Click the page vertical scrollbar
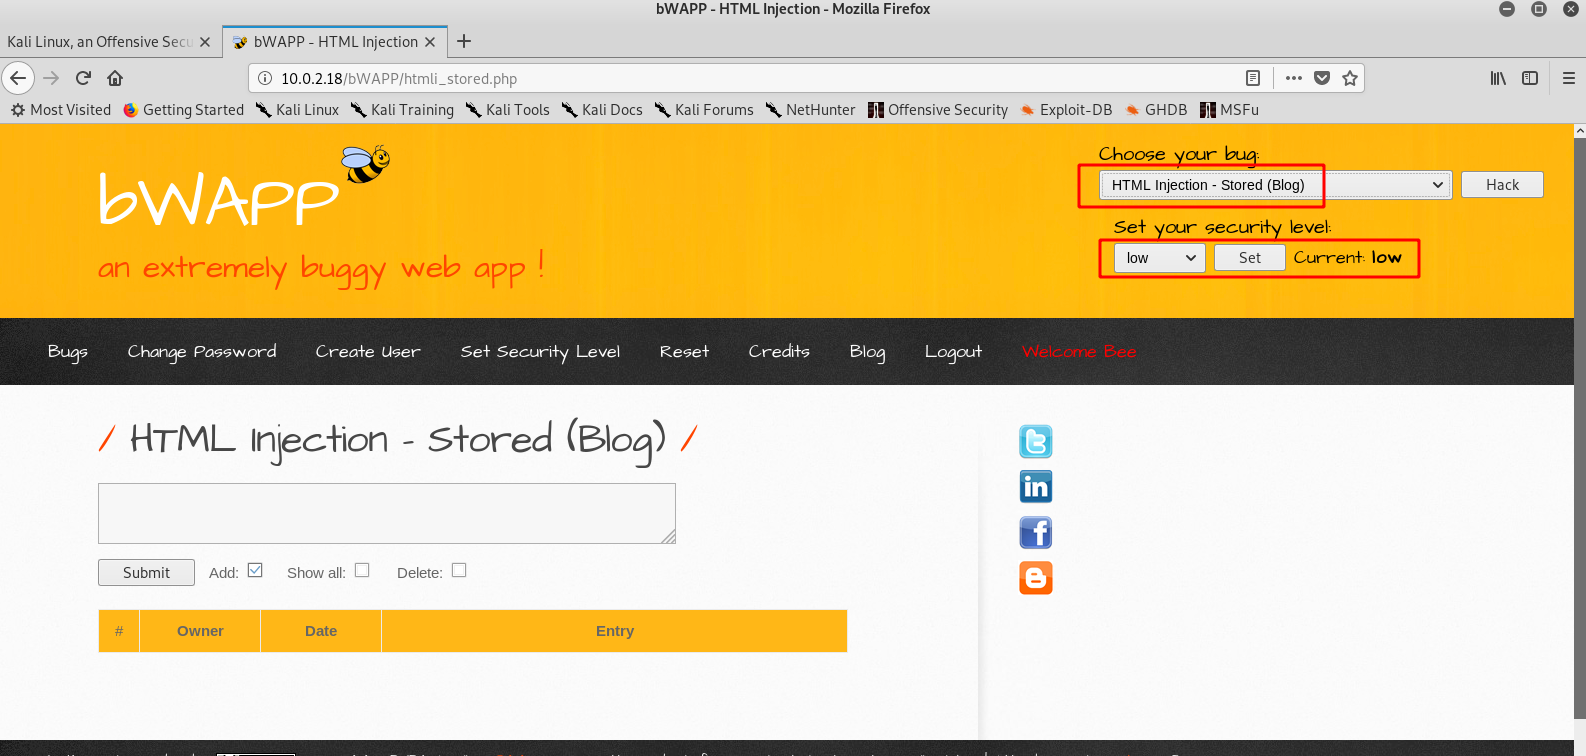Image resolution: width=1586 pixels, height=756 pixels. (1580, 430)
